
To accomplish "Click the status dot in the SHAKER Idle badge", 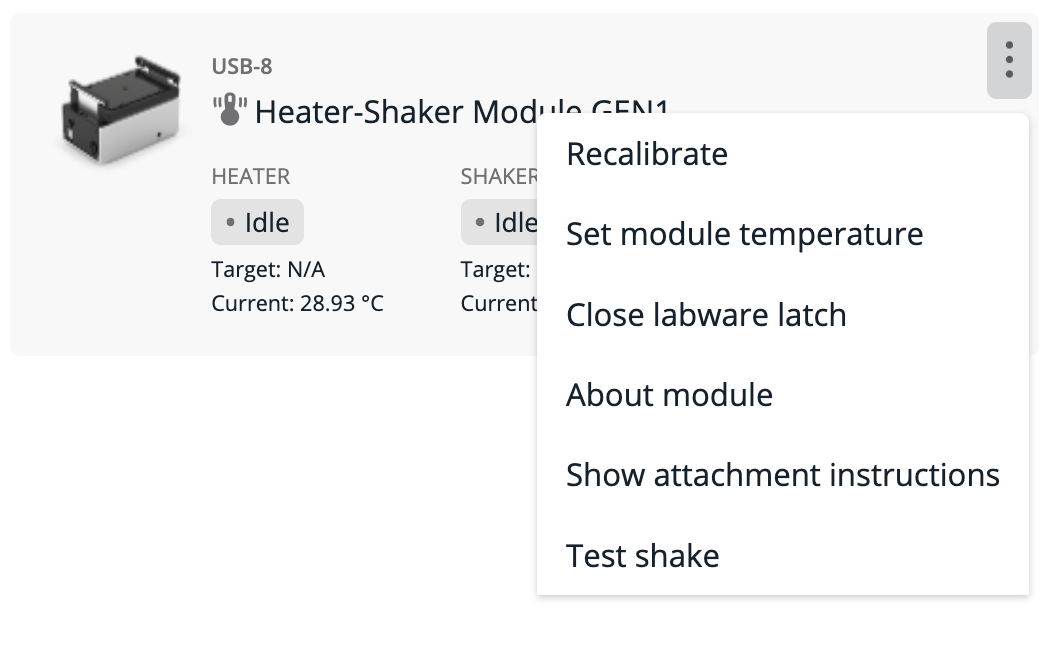I will (x=478, y=221).
